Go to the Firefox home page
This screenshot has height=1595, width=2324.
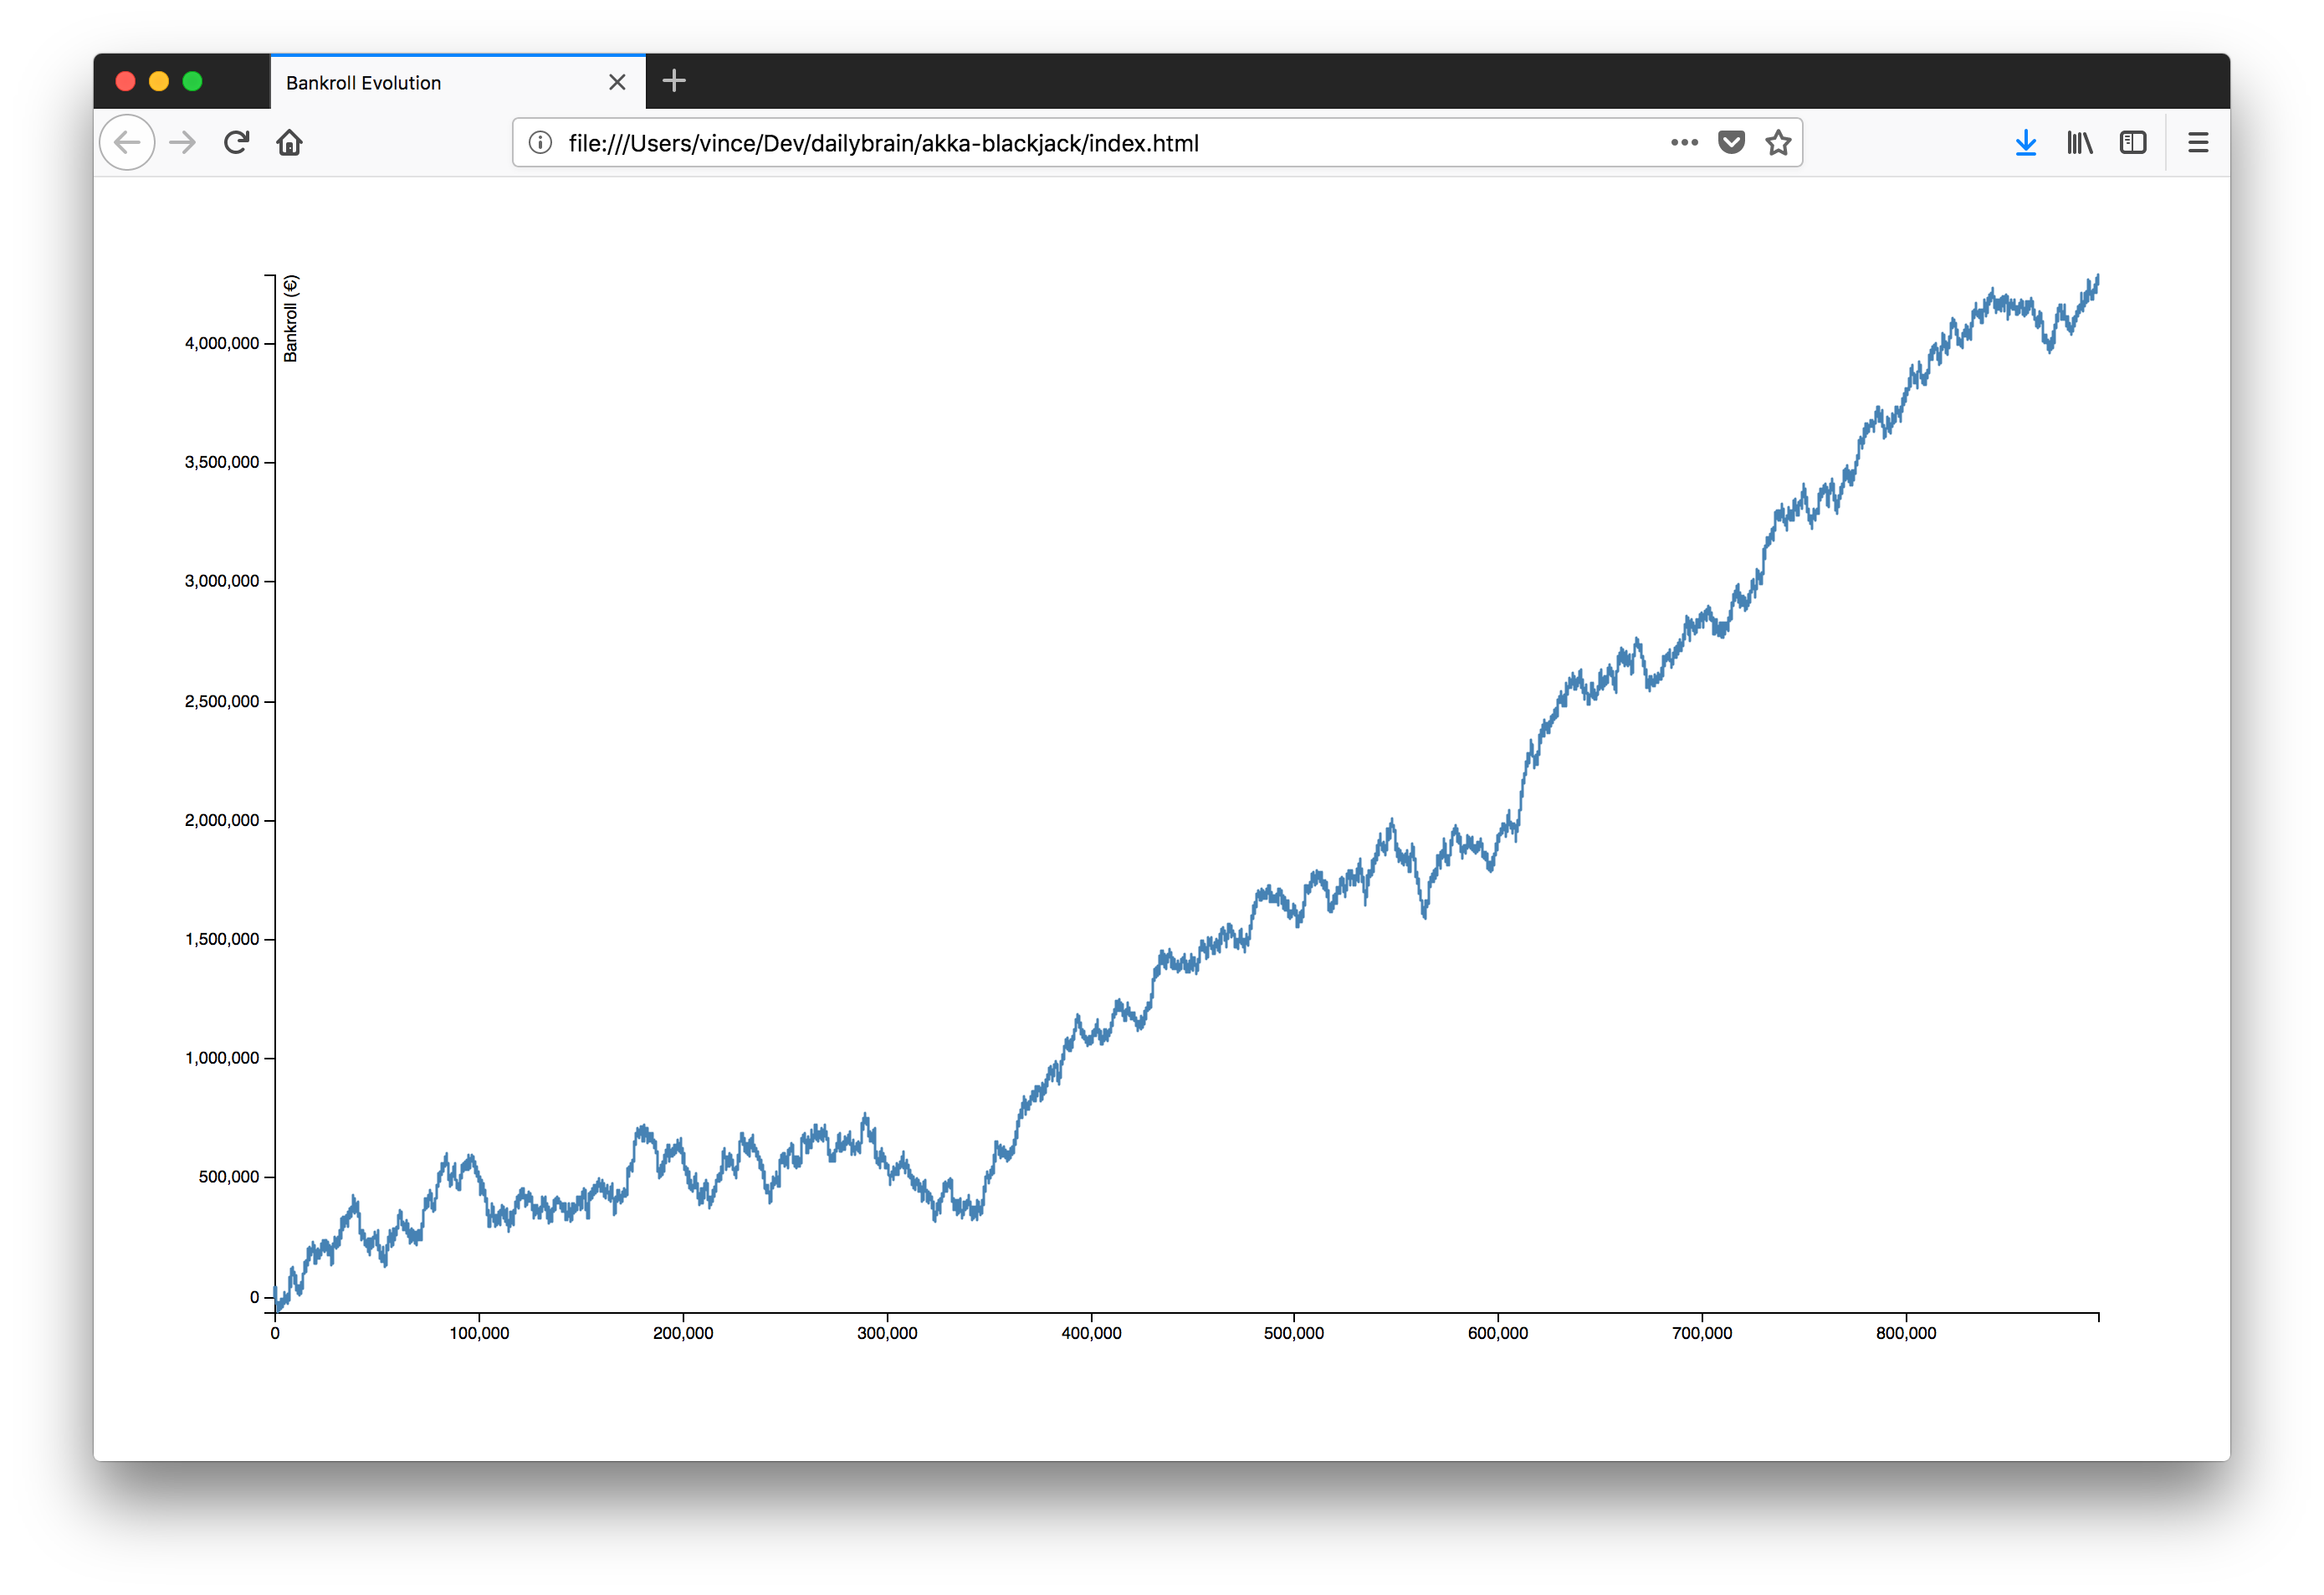[x=289, y=143]
